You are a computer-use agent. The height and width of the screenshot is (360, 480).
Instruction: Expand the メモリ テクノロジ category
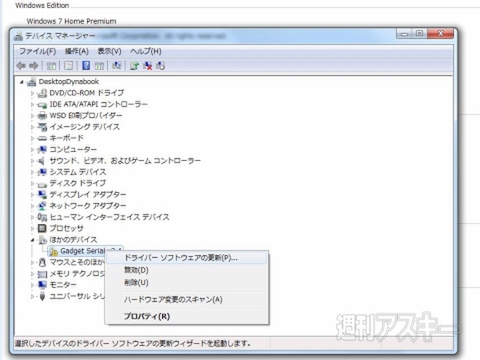point(33,274)
